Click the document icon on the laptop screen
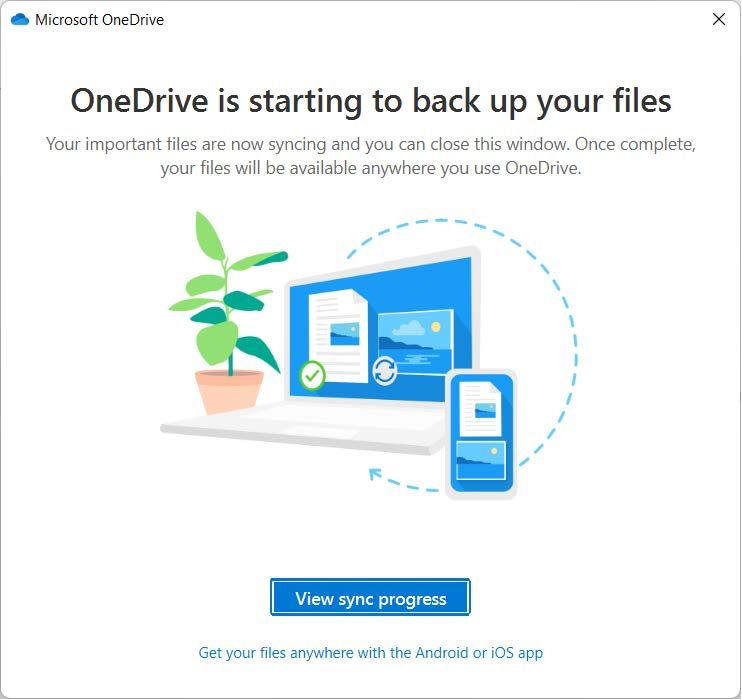The height and width of the screenshot is (700, 742). pos(338,336)
